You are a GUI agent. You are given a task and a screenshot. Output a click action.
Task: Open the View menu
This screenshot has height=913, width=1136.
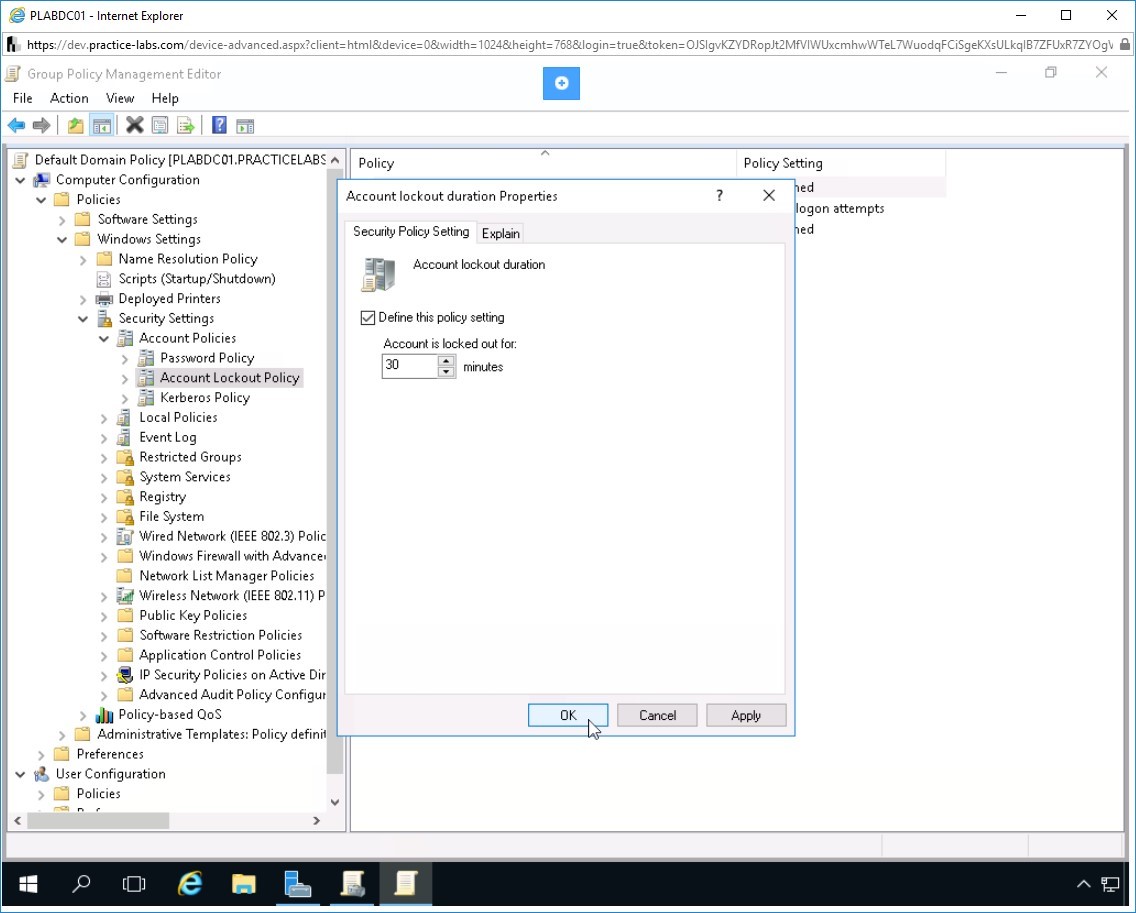[x=120, y=98]
